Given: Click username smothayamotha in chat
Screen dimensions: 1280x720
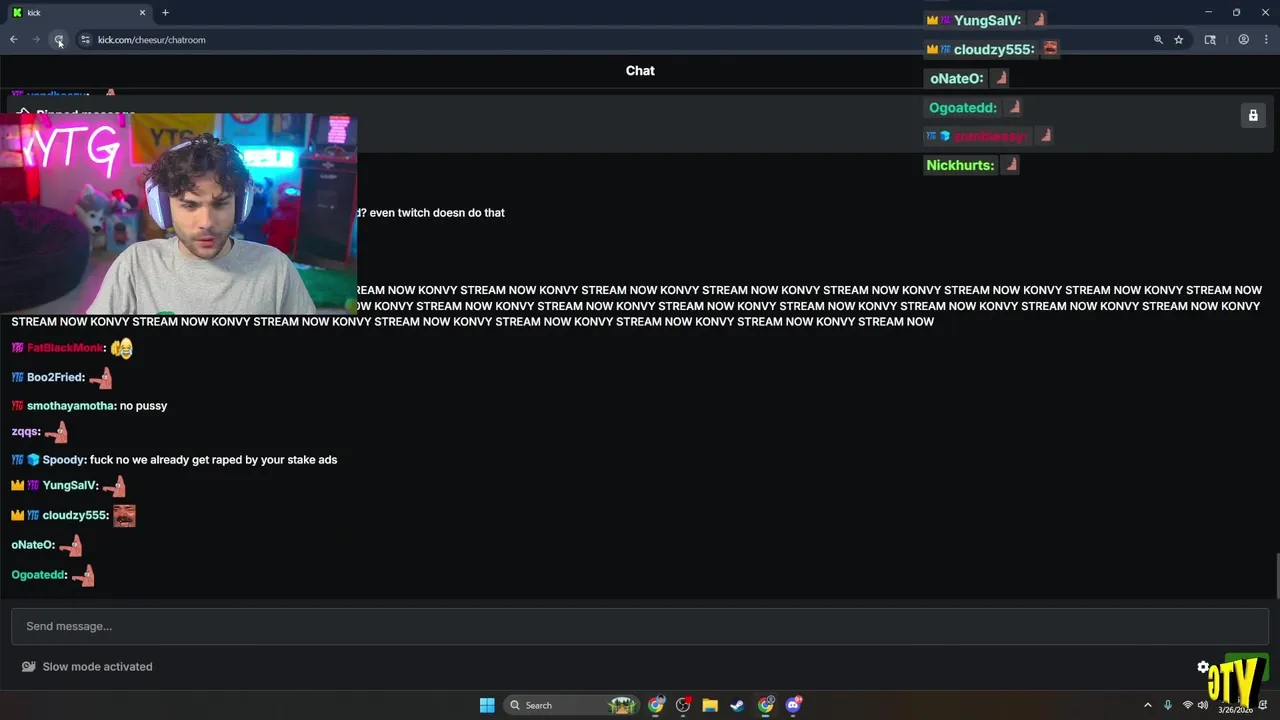Looking at the screenshot, I should pyautogui.click(x=71, y=406).
